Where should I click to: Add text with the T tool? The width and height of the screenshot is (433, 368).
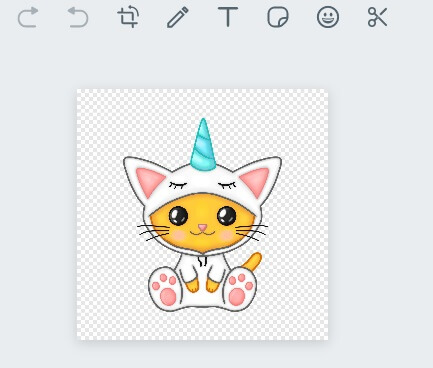point(228,17)
